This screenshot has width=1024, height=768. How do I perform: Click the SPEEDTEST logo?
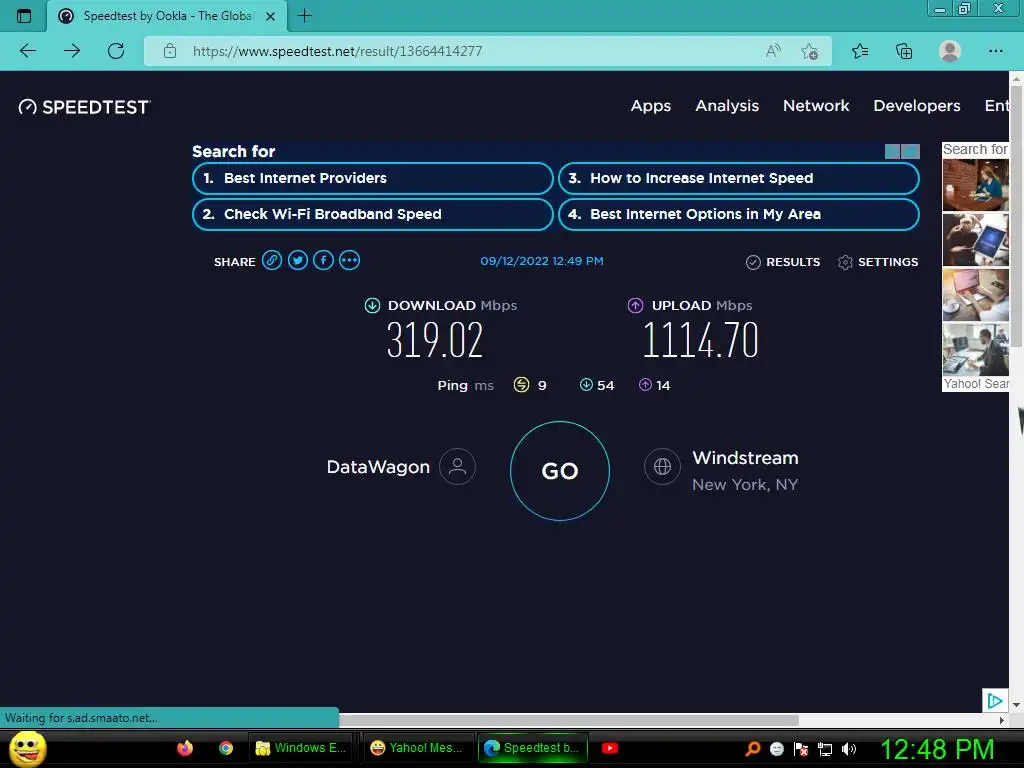click(x=84, y=107)
